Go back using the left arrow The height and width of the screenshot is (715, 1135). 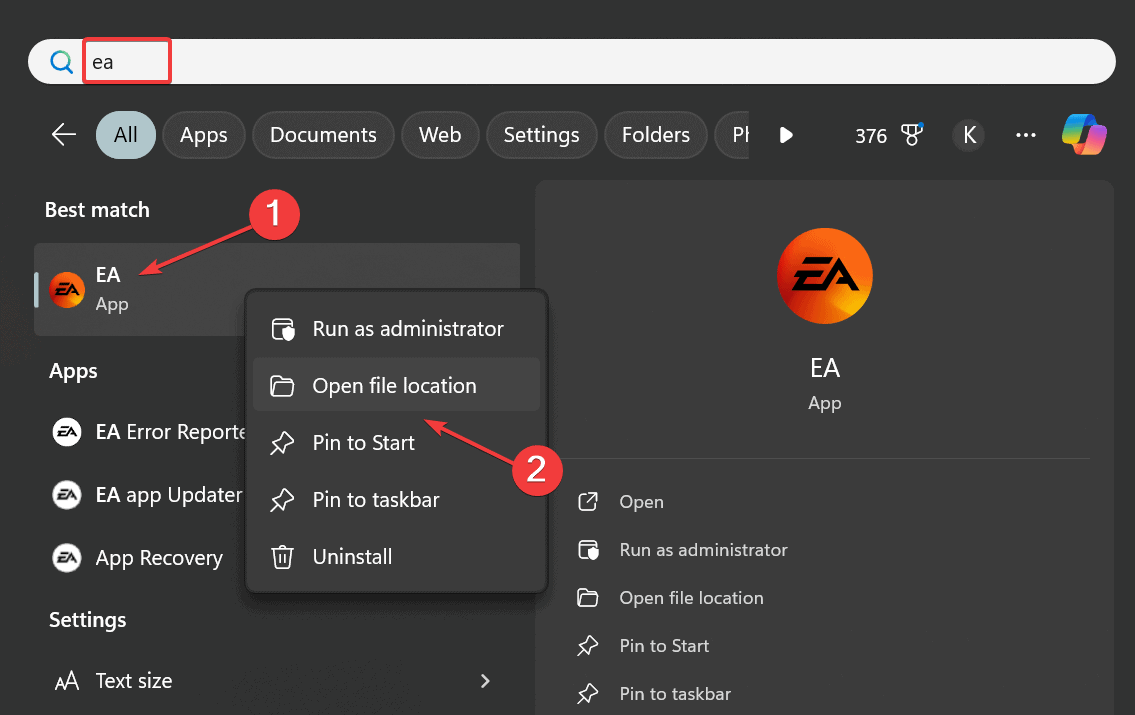[x=64, y=135]
